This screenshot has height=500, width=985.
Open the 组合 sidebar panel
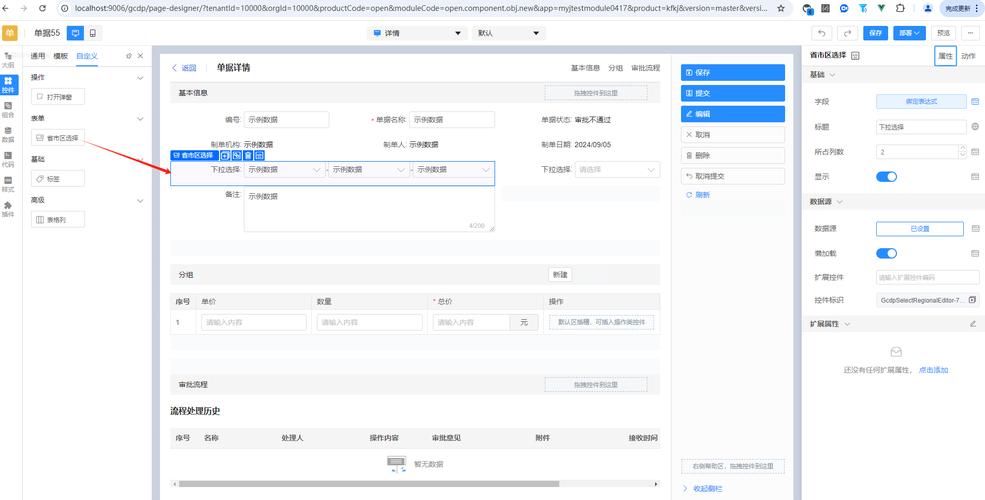coord(8,110)
